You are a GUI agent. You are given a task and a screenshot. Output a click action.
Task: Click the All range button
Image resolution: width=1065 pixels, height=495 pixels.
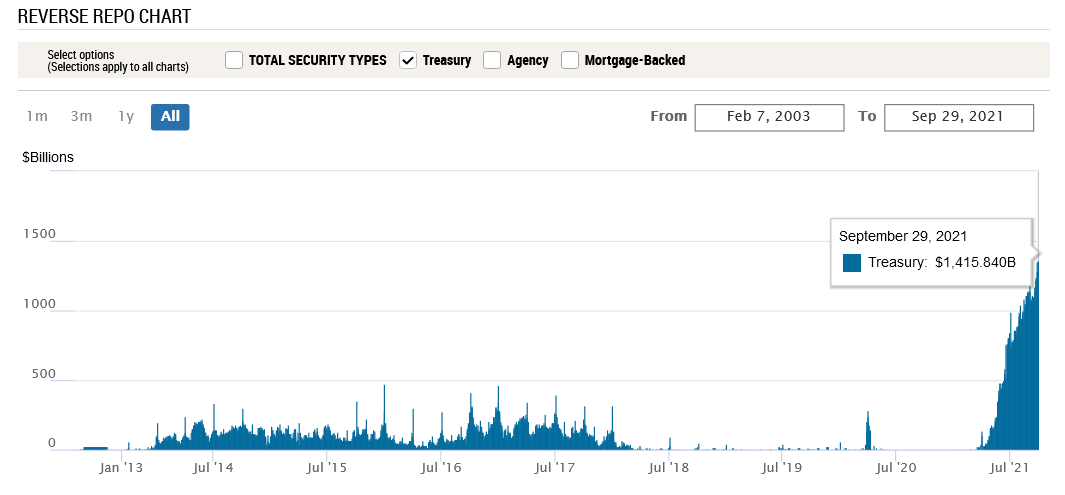click(x=170, y=117)
